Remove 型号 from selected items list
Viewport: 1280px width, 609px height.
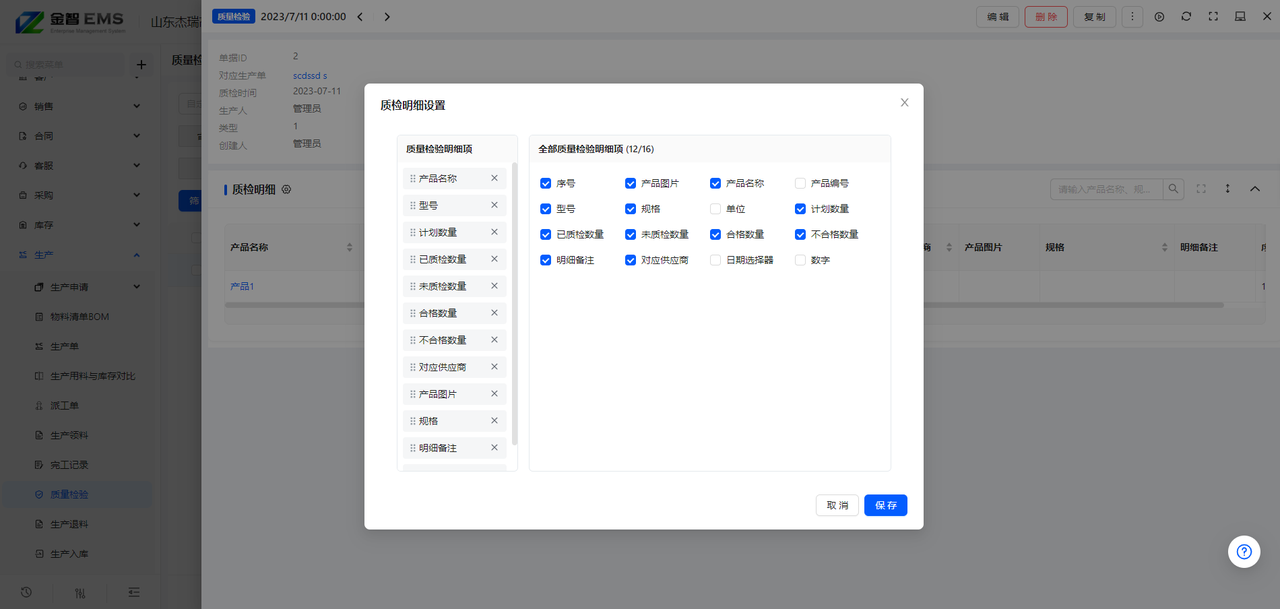click(x=494, y=205)
